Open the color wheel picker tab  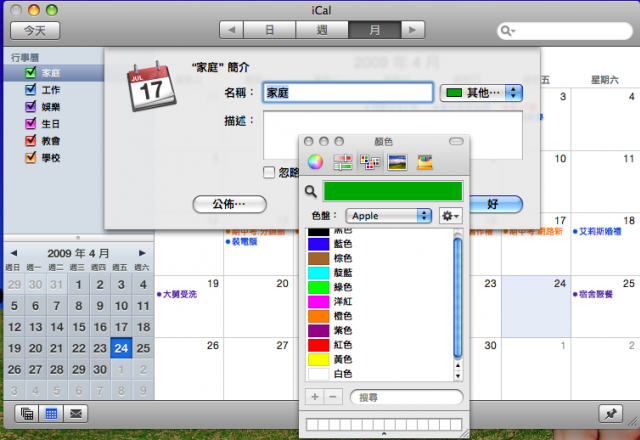tap(315, 162)
